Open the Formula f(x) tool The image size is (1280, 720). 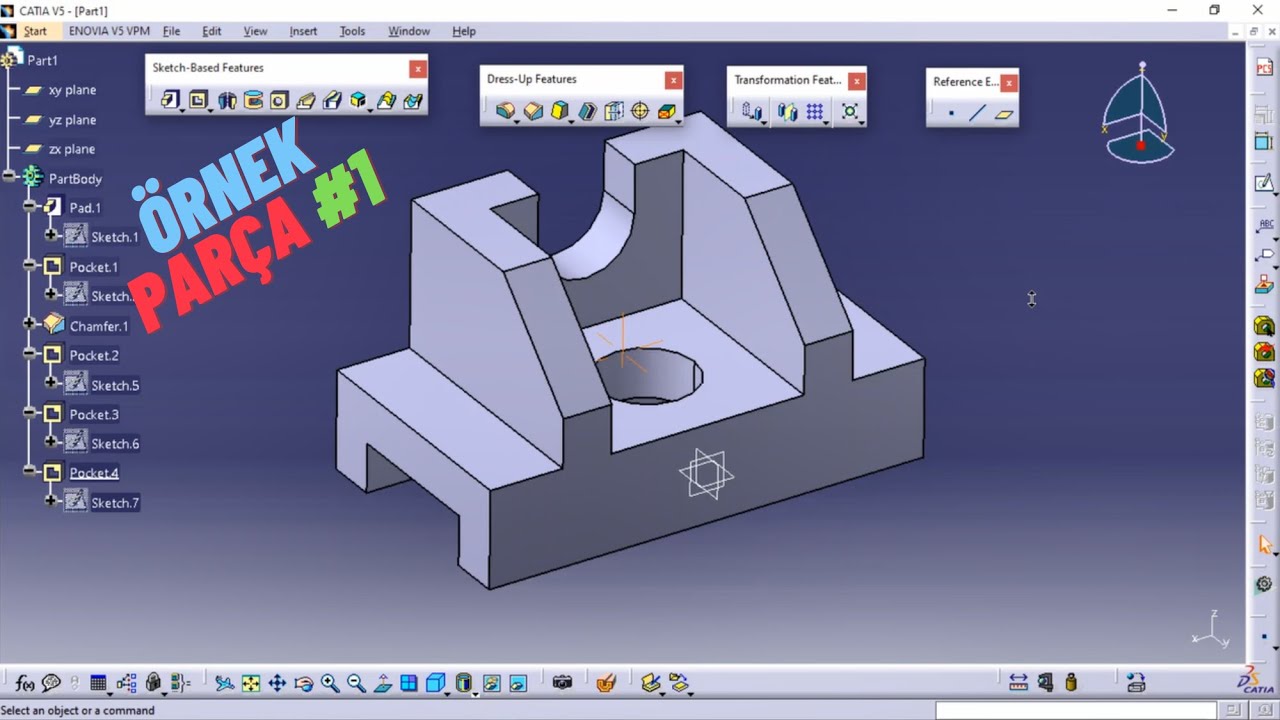[25, 683]
